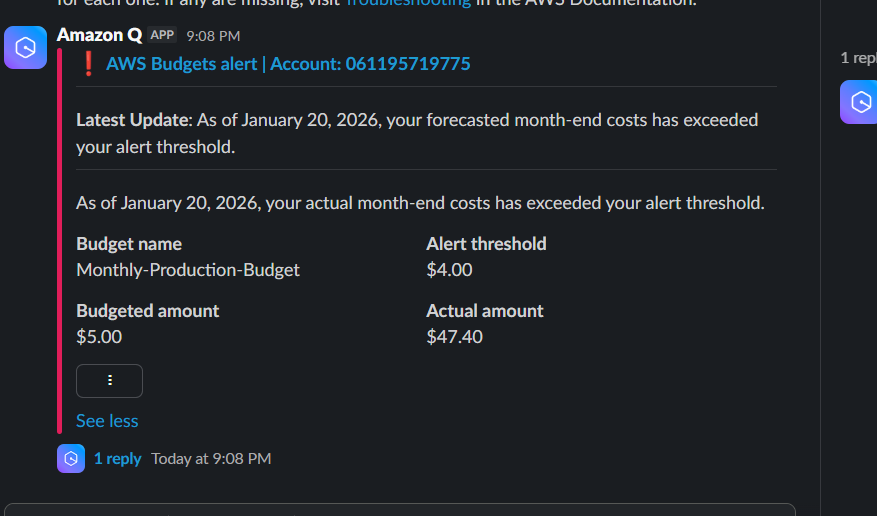This screenshot has height=516, width=877.
Task: Click the APP badge next to Amazon Q
Action: point(162,35)
